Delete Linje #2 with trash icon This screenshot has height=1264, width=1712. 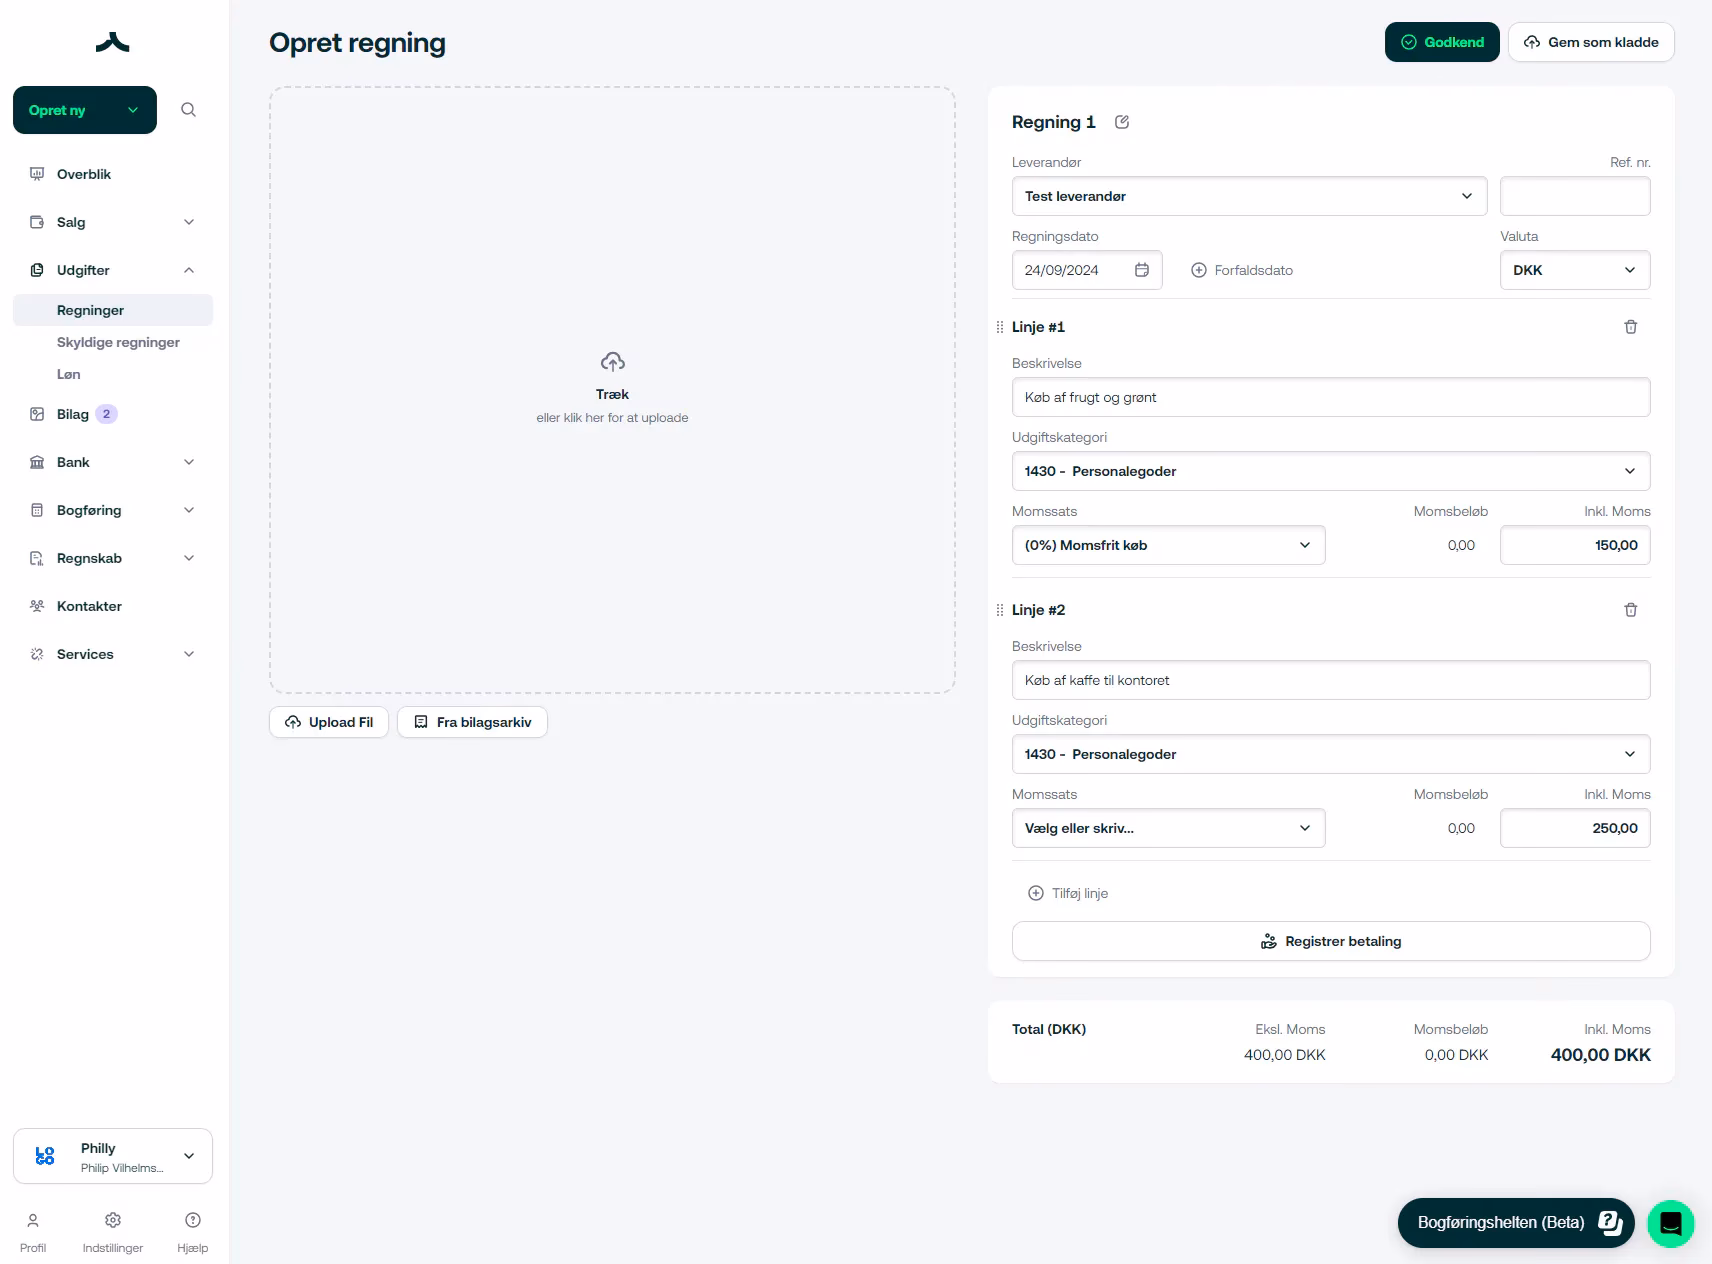tap(1630, 610)
